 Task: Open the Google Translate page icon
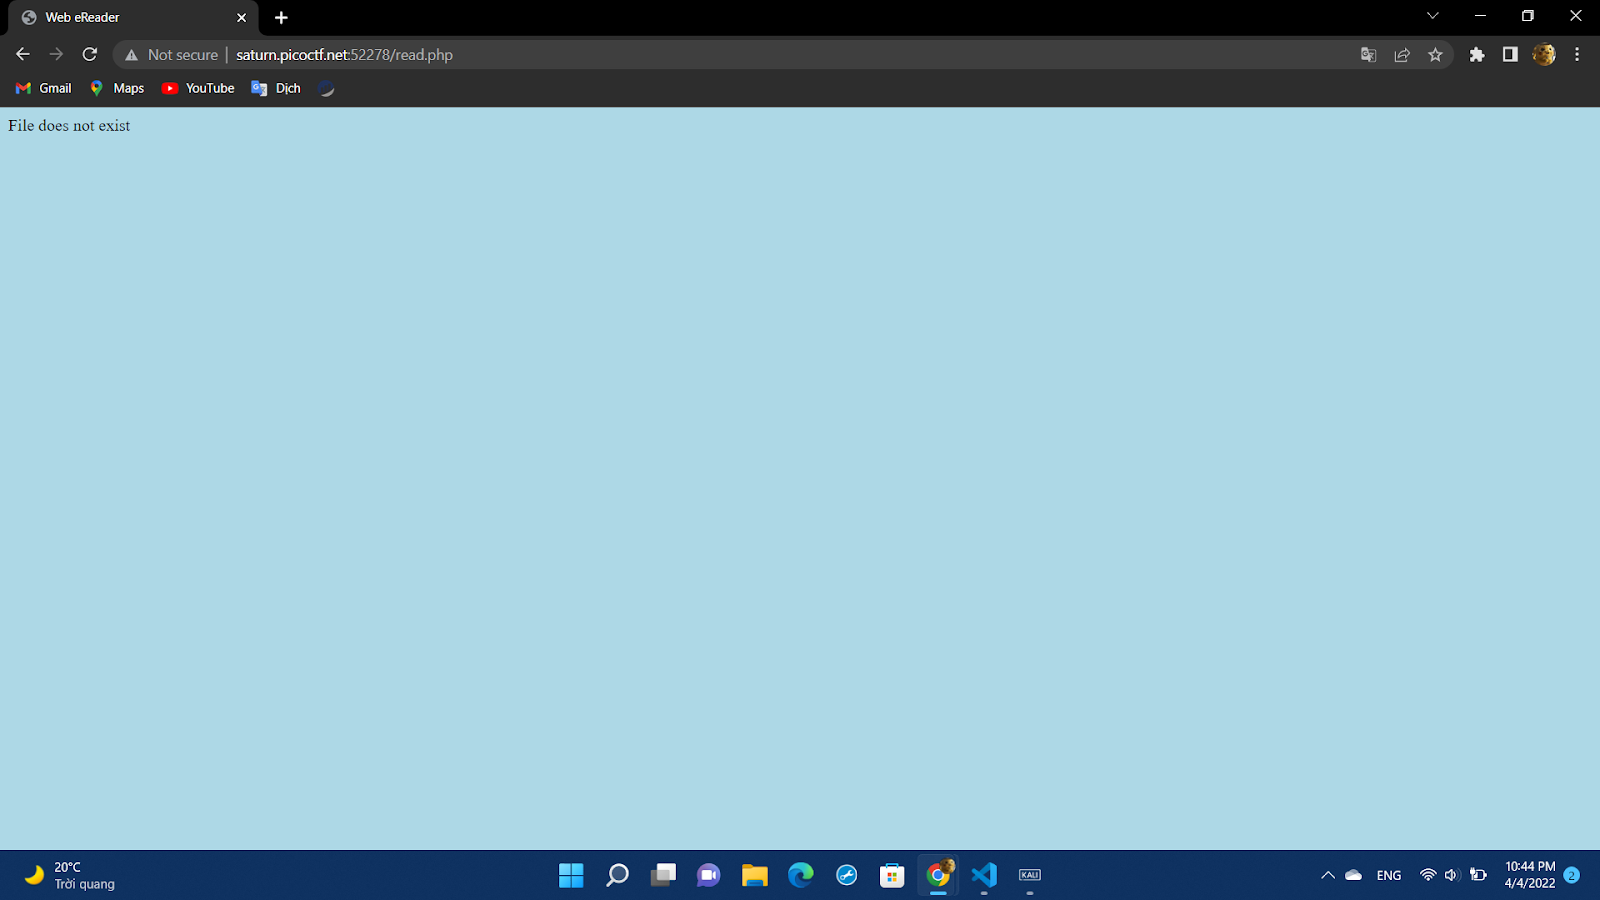point(1369,55)
